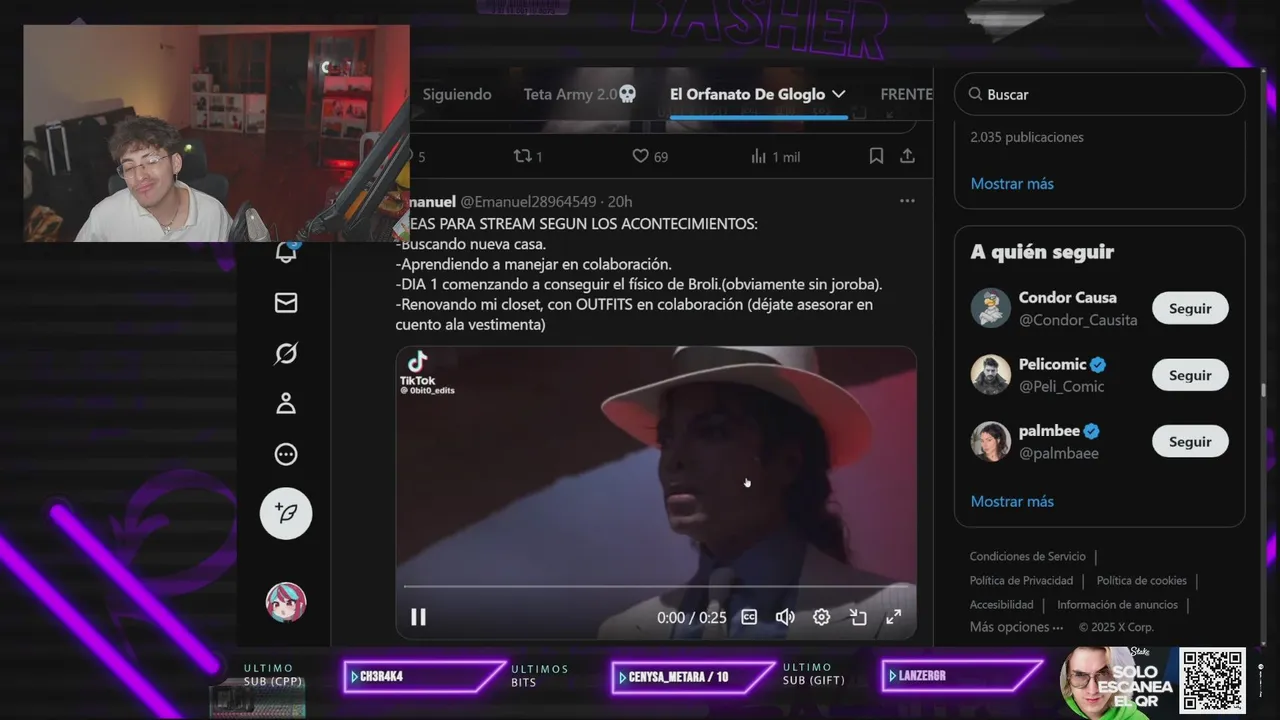Open Información de anuncios link

tap(1117, 604)
